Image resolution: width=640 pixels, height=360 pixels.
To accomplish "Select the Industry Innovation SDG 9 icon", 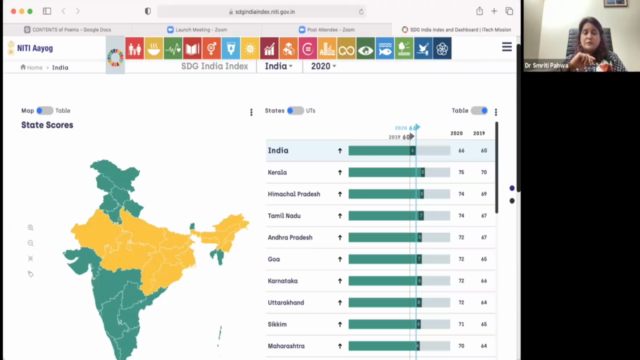I will pos(289,49).
